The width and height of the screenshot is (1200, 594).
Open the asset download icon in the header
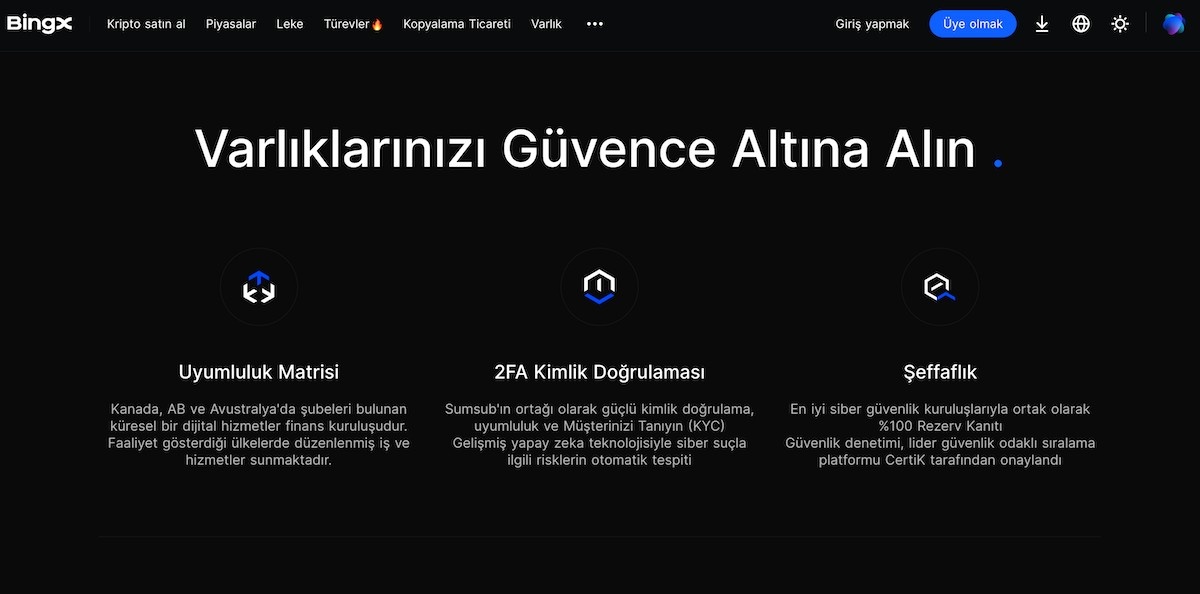(1041, 23)
